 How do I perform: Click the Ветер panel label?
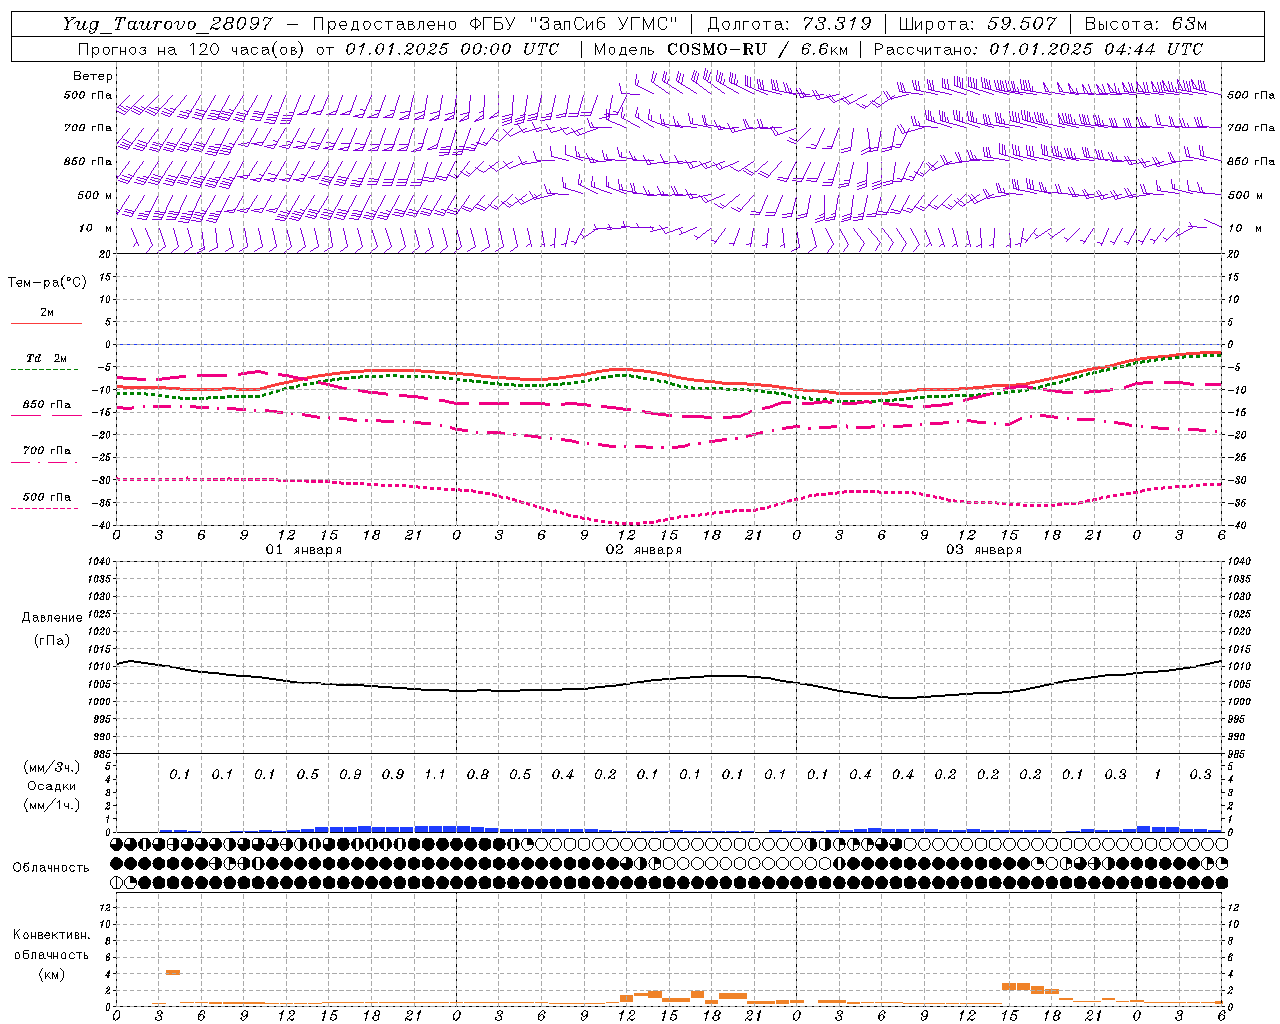pyautogui.click(x=93, y=76)
